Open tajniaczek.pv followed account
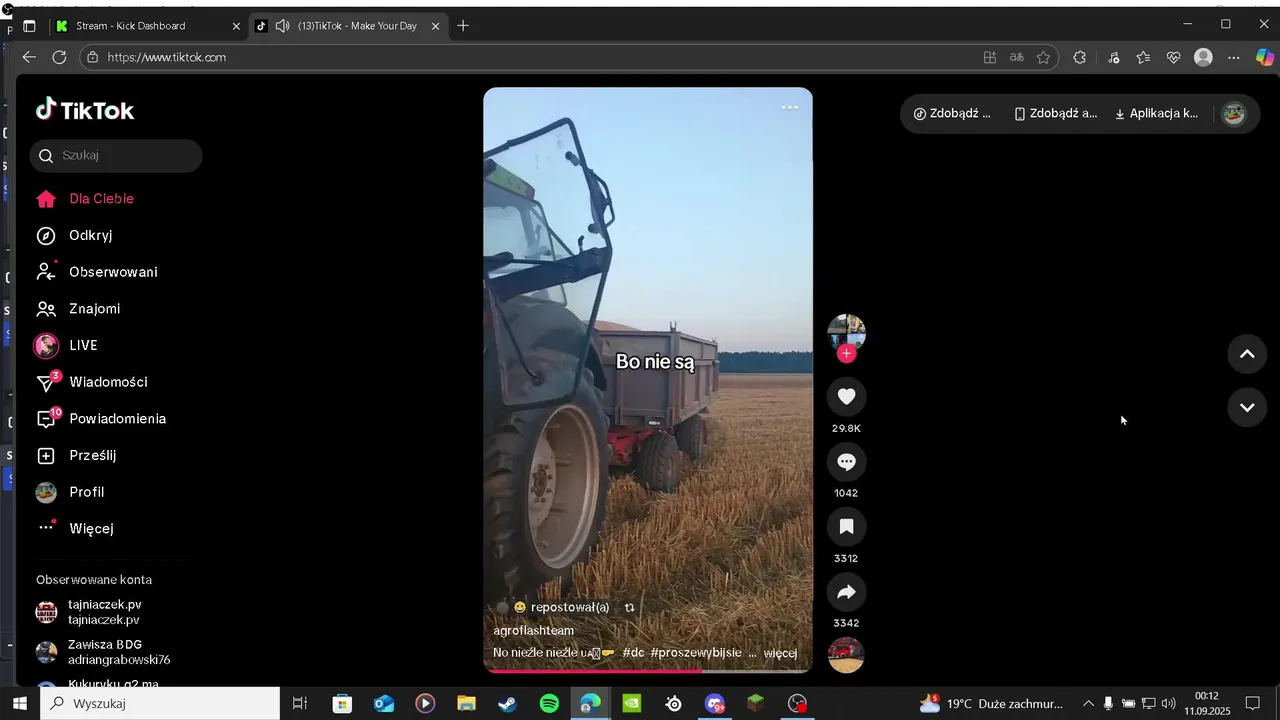This screenshot has height=720, width=1280. (105, 612)
